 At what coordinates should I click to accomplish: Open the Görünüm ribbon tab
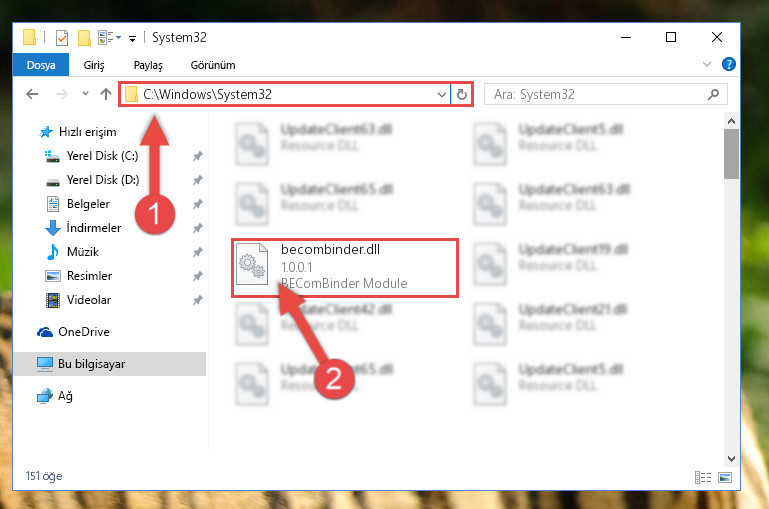coord(213,65)
